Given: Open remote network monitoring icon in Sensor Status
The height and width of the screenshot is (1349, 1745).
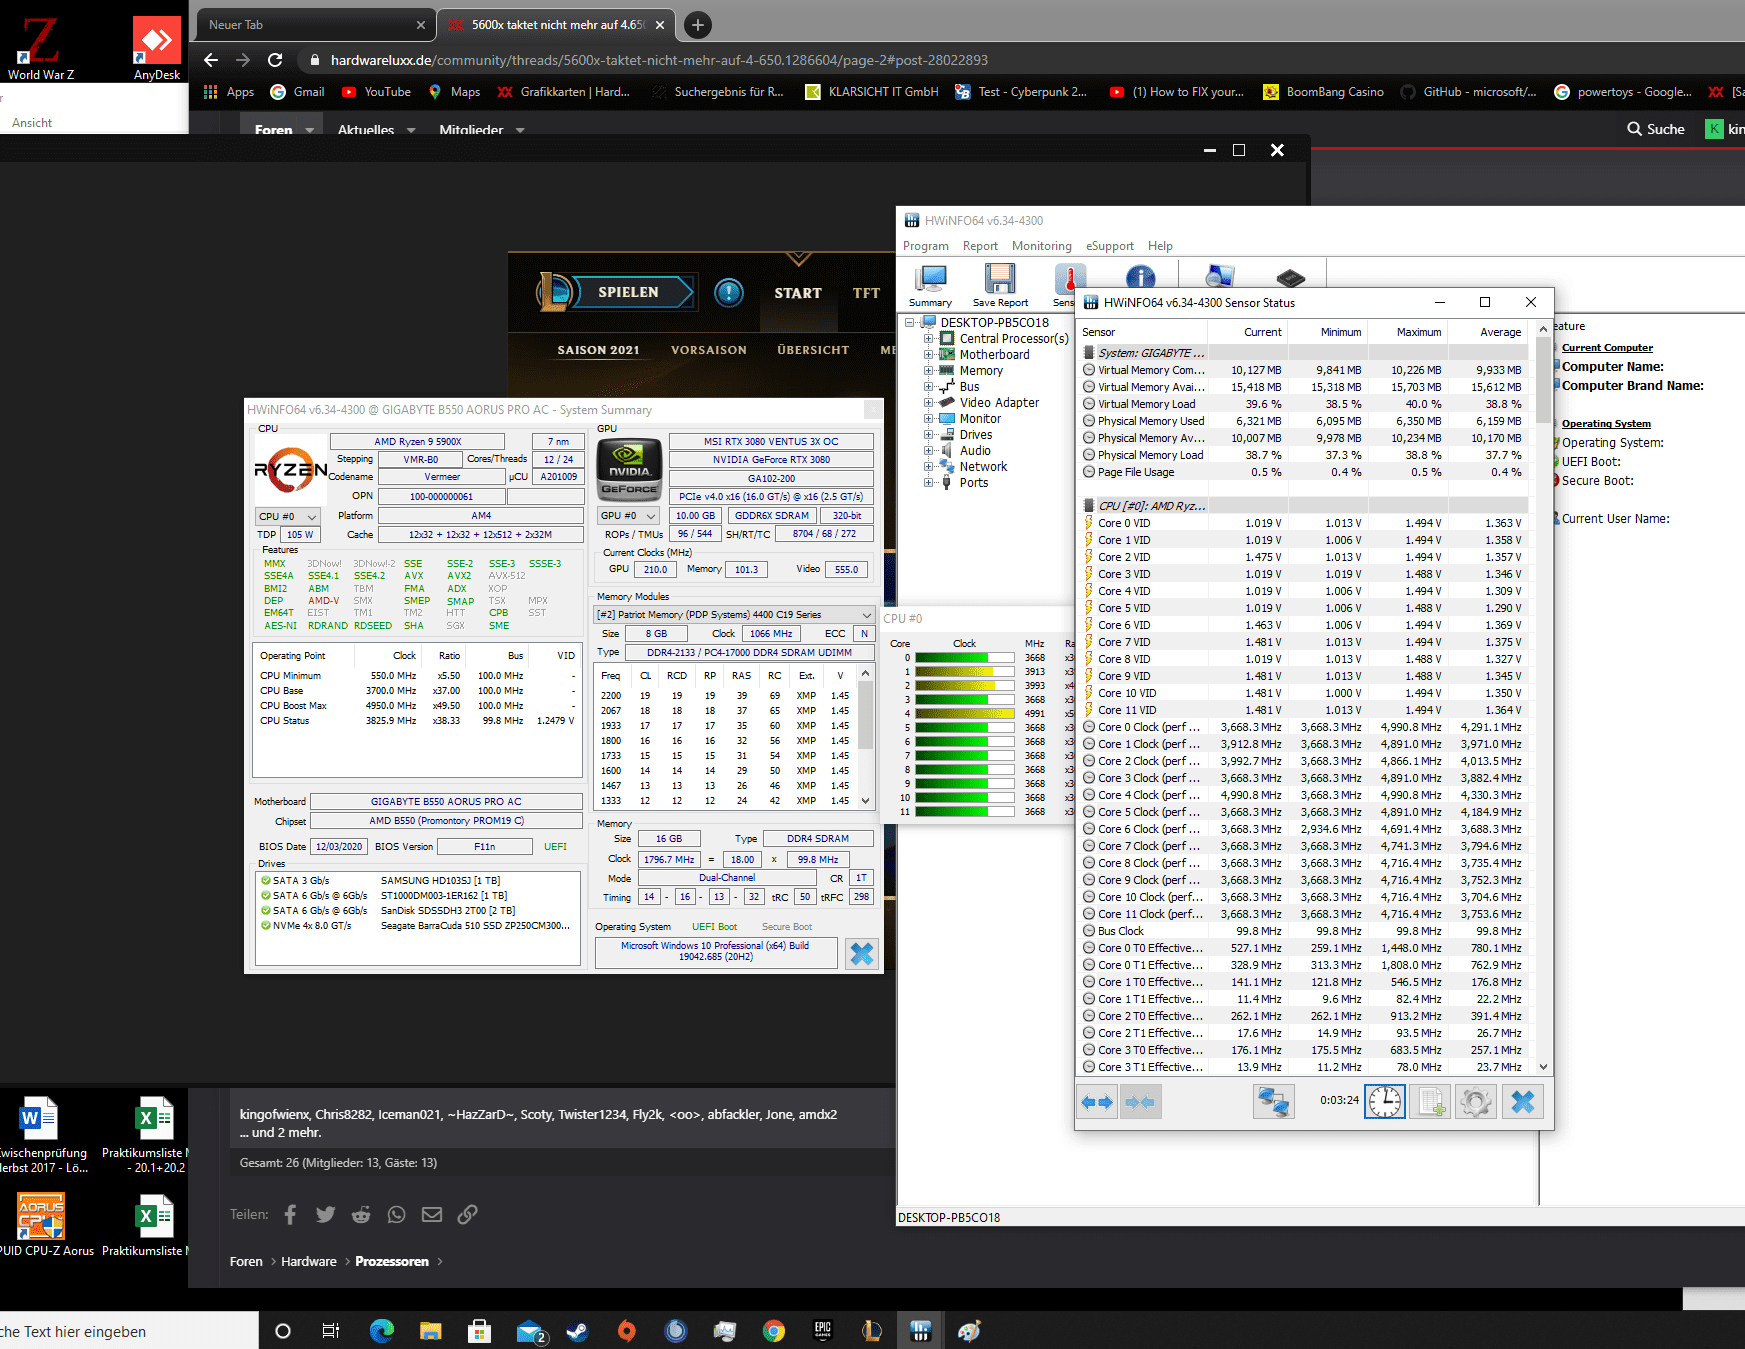Looking at the screenshot, I should pyautogui.click(x=1274, y=1102).
